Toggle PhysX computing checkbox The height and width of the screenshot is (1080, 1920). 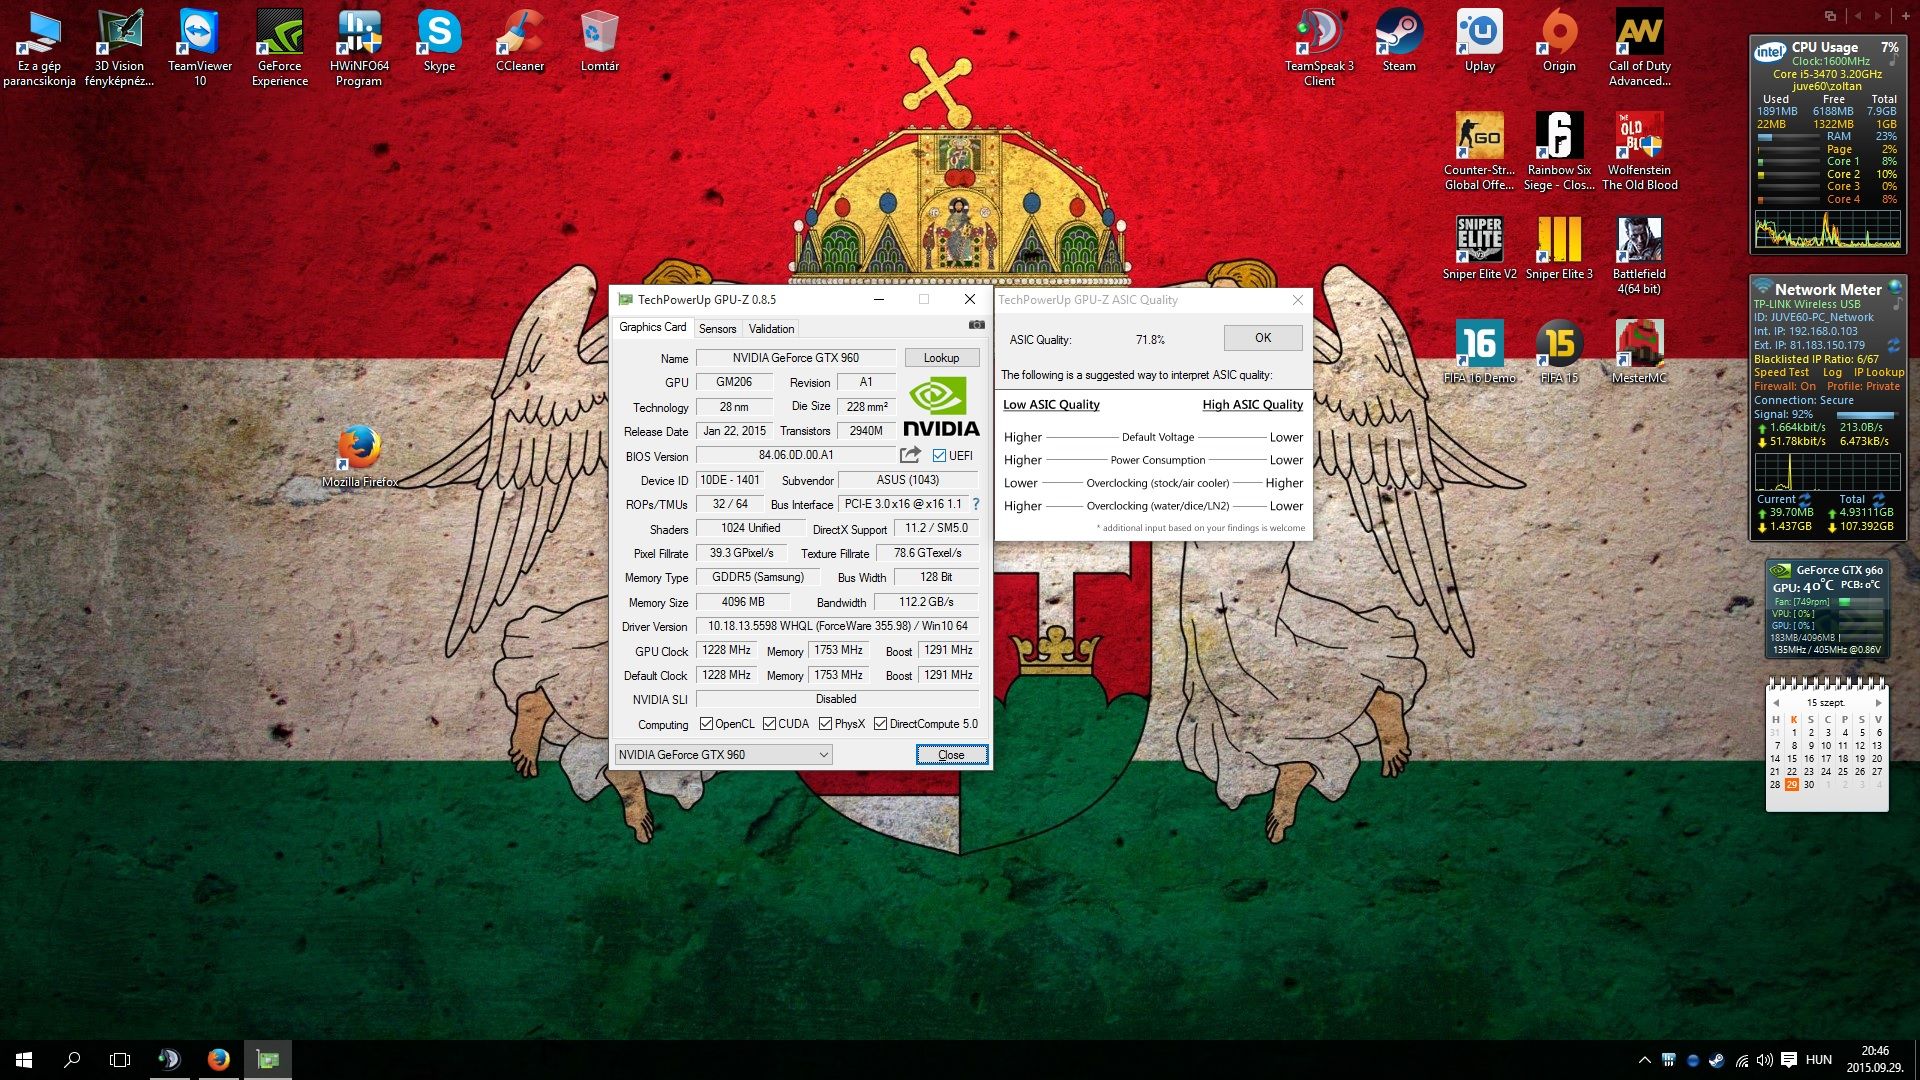(825, 724)
